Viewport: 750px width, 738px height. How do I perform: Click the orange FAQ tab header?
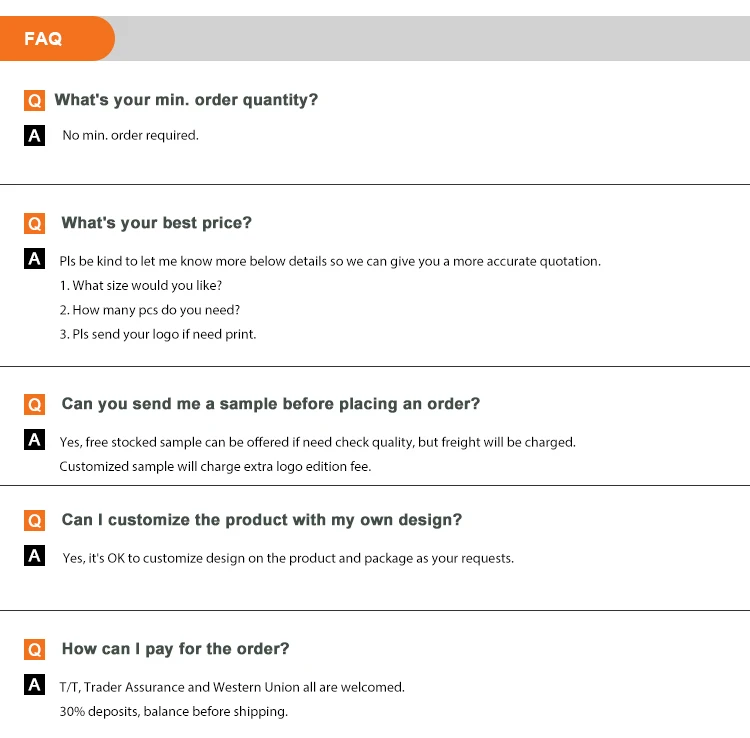tap(52, 39)
